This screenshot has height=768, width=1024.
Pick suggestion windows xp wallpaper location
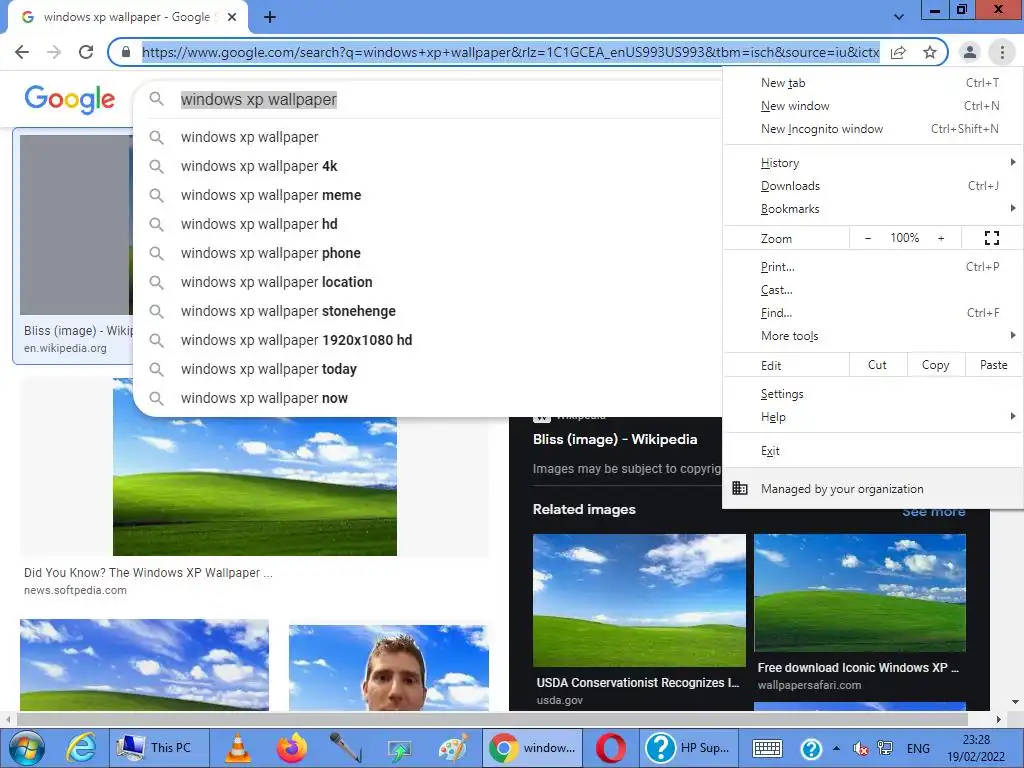(x=428, y=282)
